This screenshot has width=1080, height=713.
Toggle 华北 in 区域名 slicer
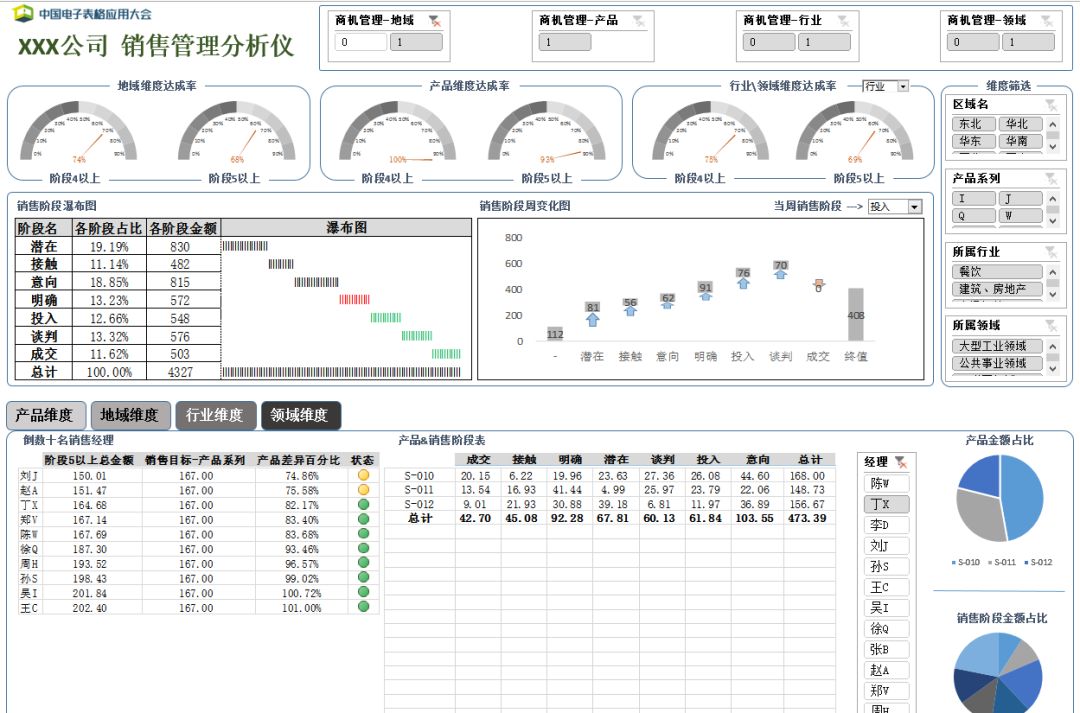pyautogui.click(x=1020, y=124)
